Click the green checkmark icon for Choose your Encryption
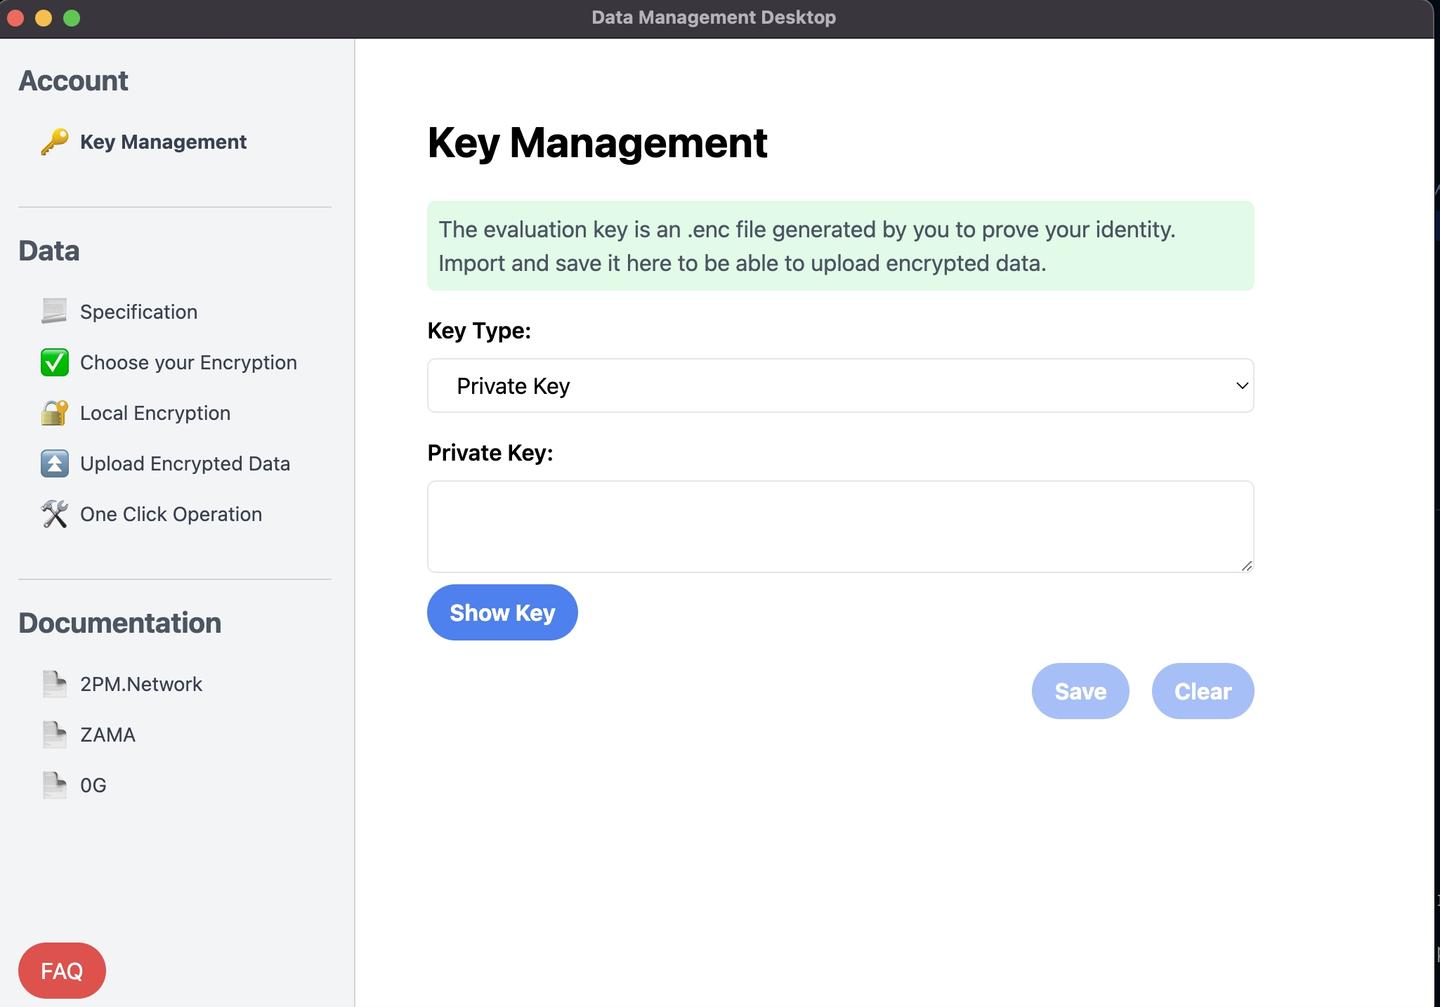Viewport: 1440px width, 1007px height. pos(54,362)
